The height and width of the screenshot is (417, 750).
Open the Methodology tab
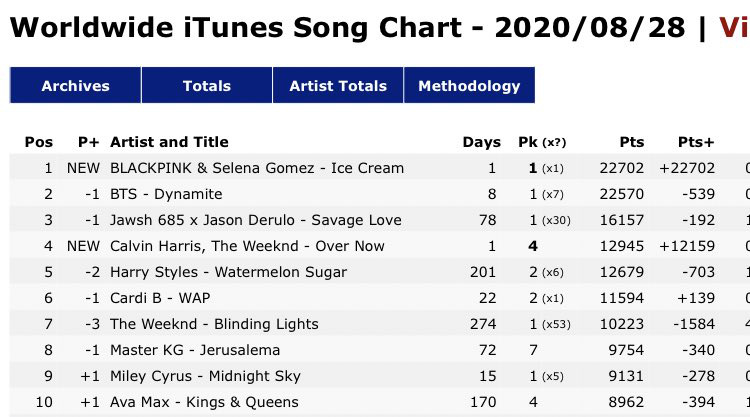[x=469, y=85]
